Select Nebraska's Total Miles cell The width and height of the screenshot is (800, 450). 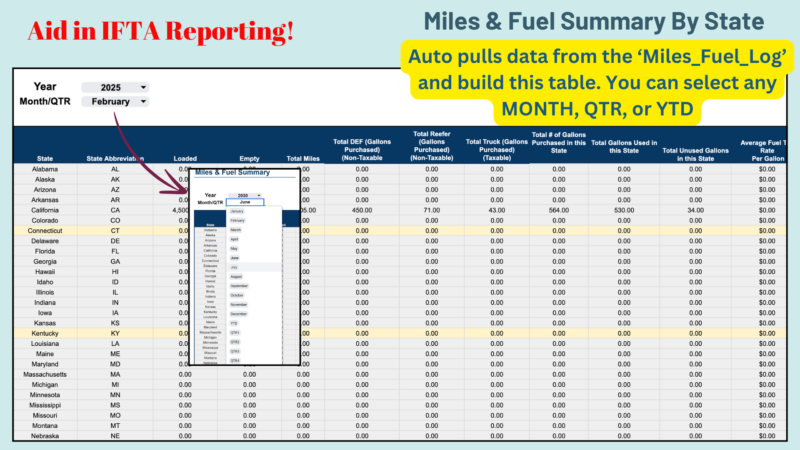coord(303,436)
